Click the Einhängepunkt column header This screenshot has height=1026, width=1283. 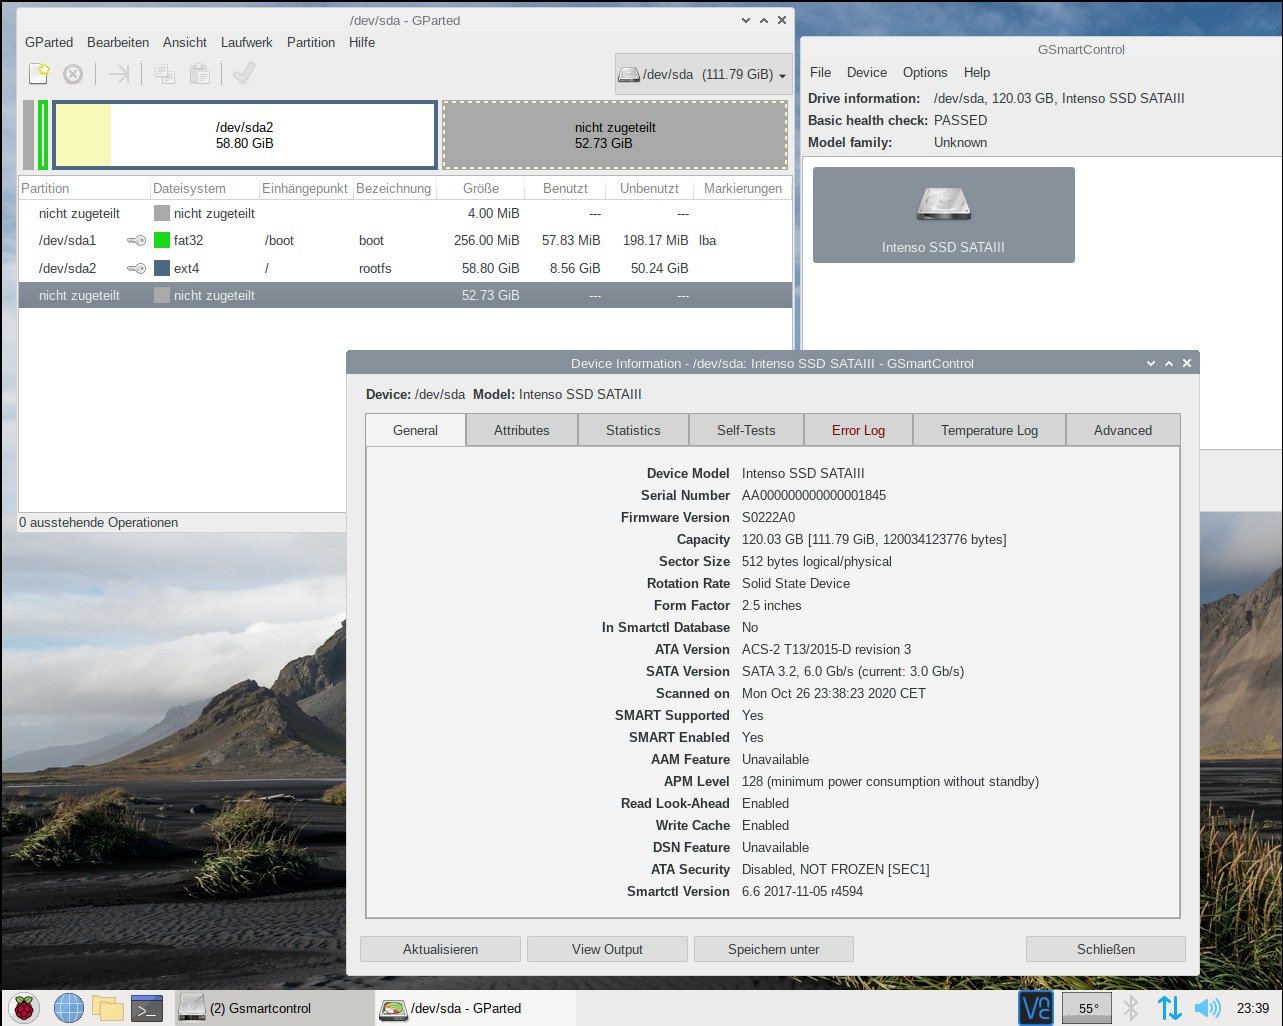point(306,188)
